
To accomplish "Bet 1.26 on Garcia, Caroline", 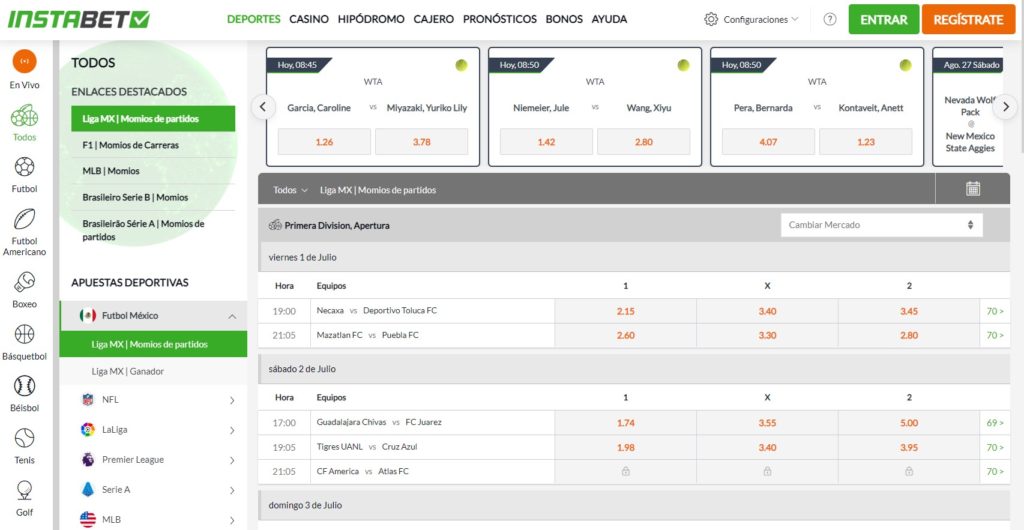I will coord(324,142).
